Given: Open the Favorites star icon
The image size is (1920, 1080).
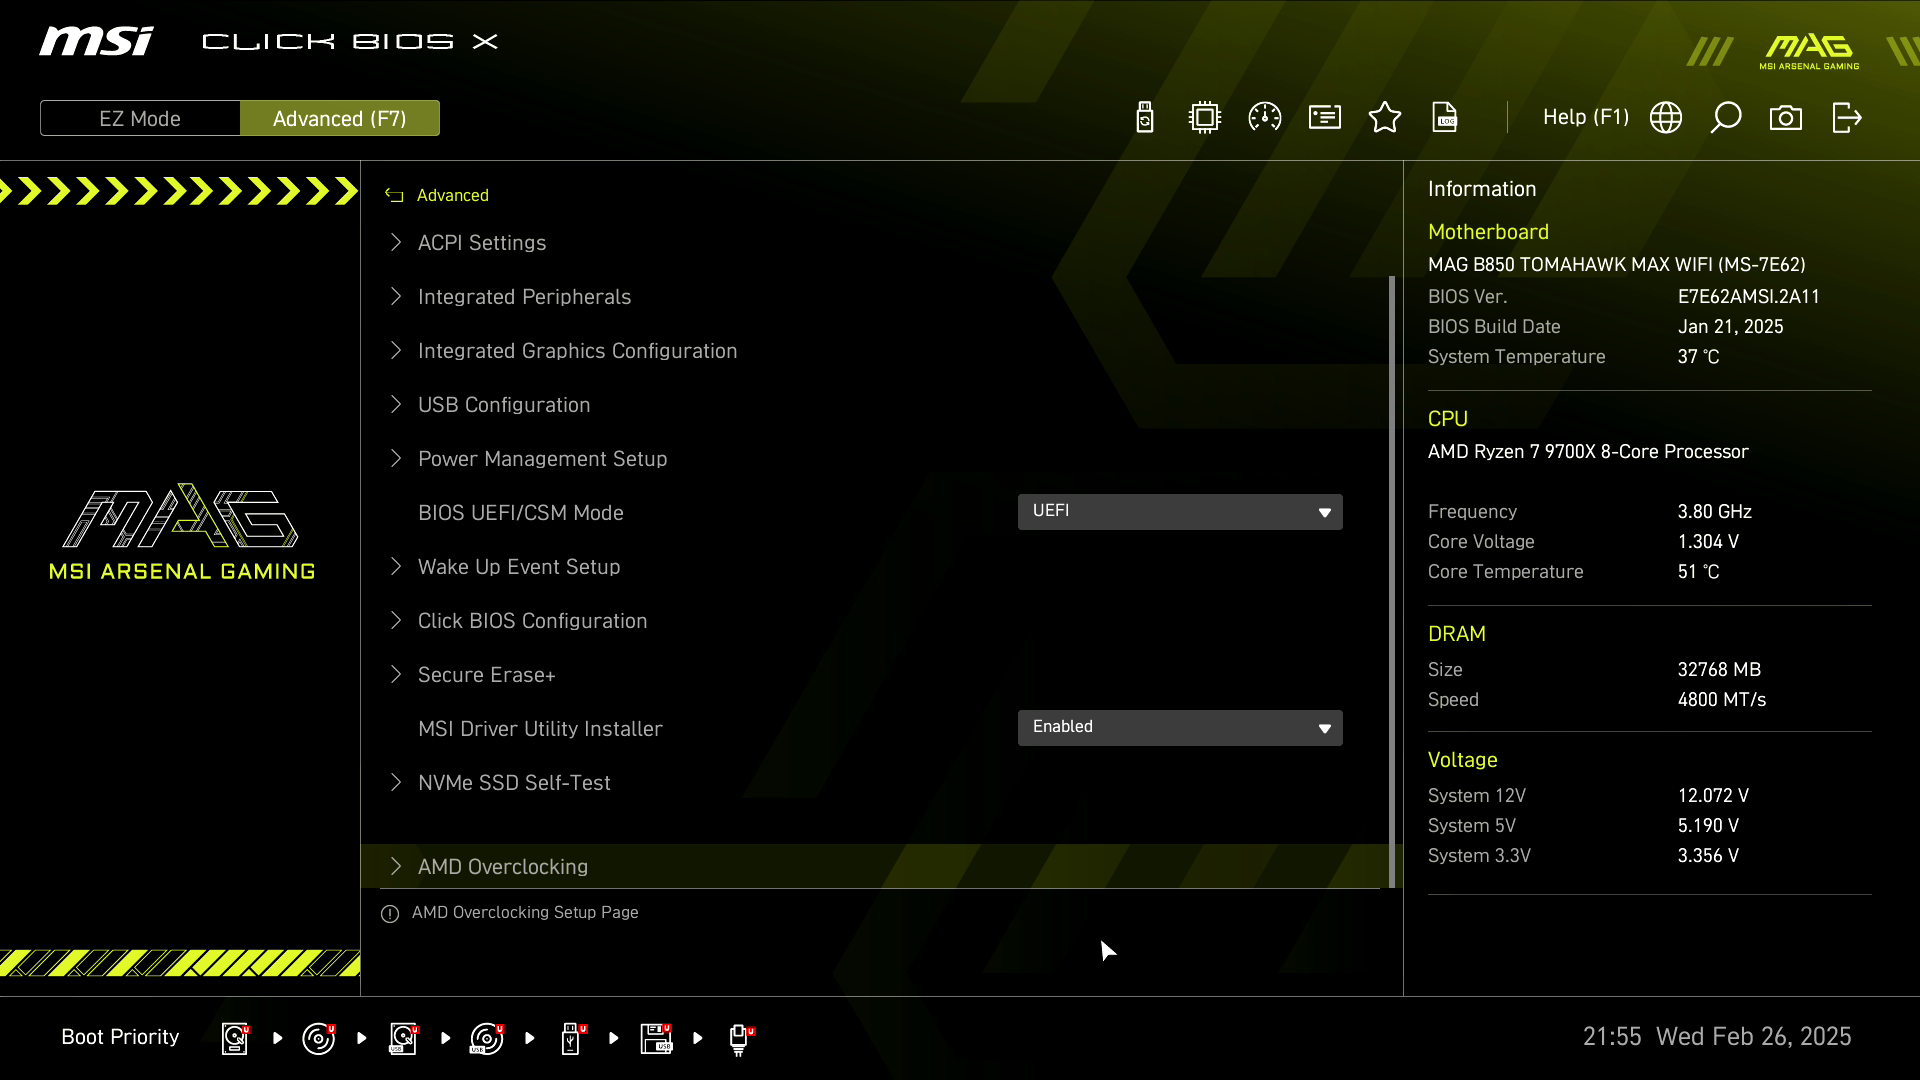Looking at the screenshot, I should [1385, 118].
